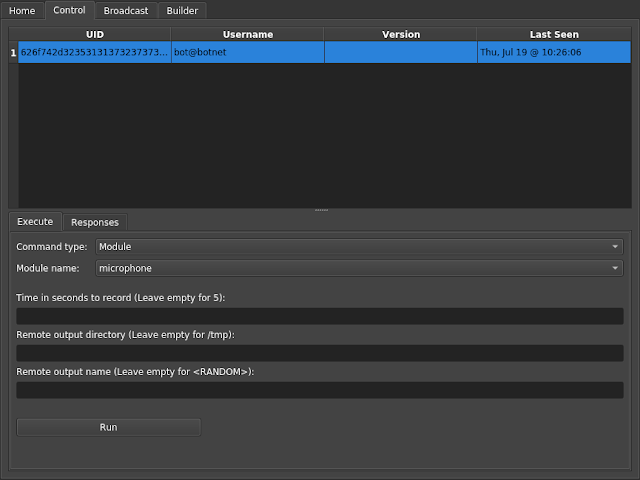Select the Control tab
The height and width of the screenshot is (480, 640).
[69, 10]
